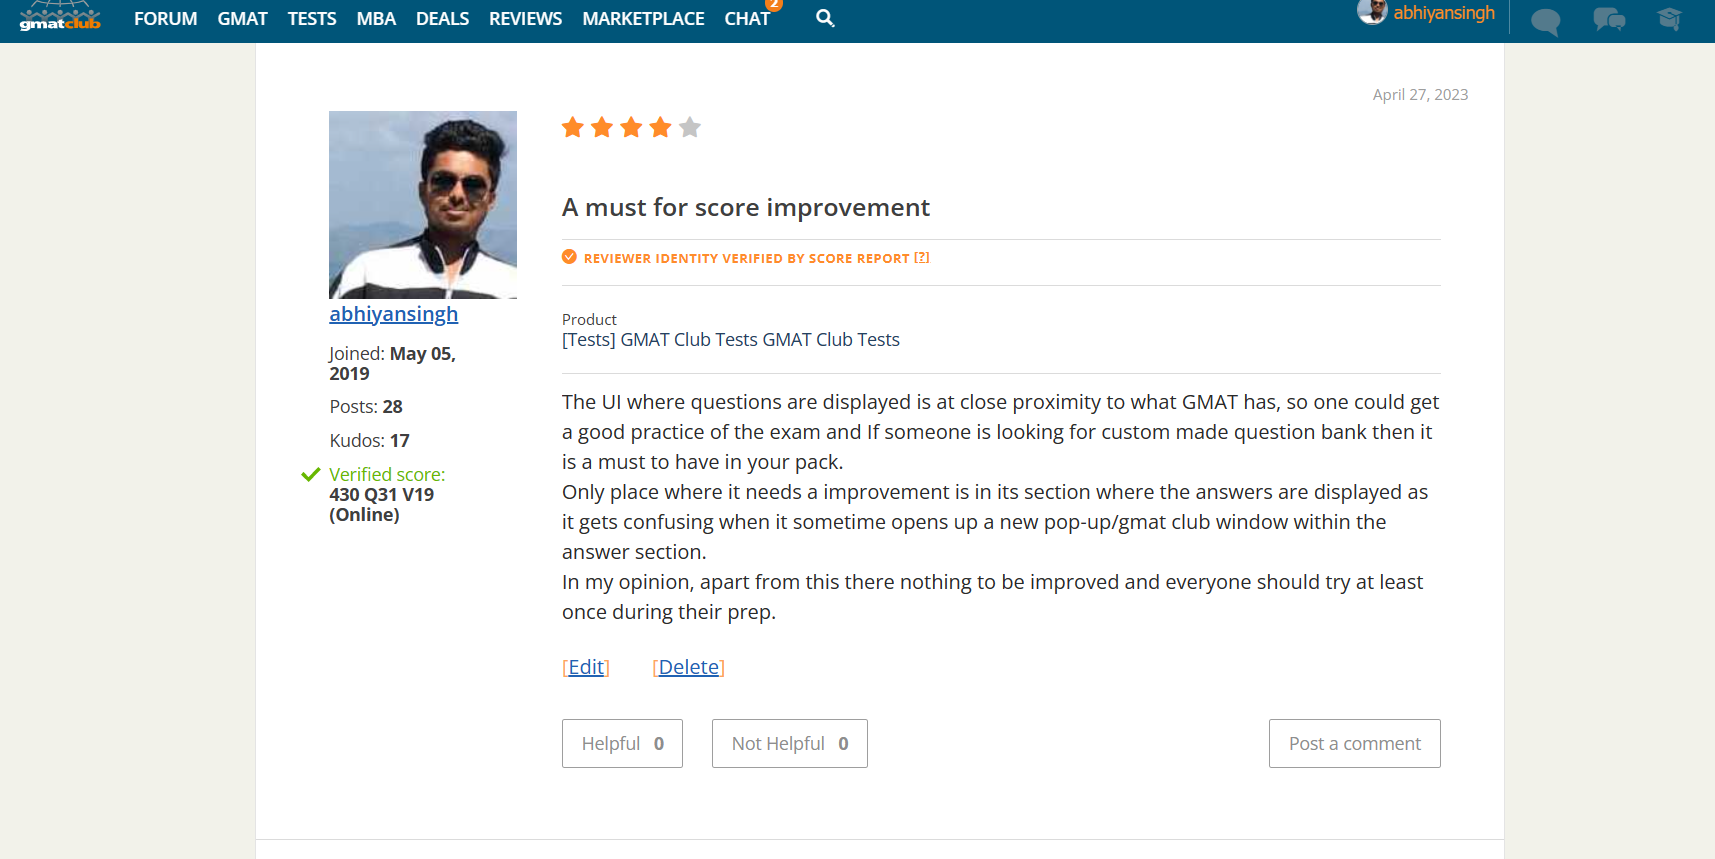The width and height of the screenshot is (1715, 859).
Task: Open the search magnifier icon
Action: click(x=825, y=18)
